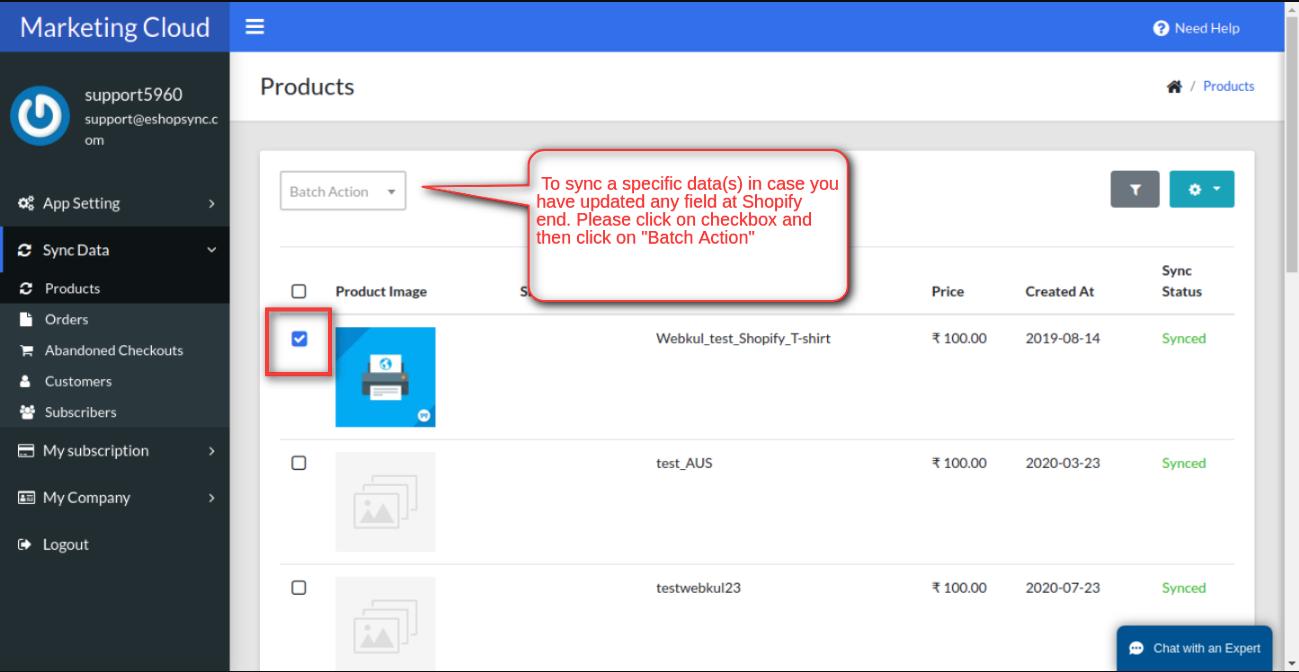1299x672 pixels.
Task: Click the Product Image column header
Action: pos(381,292)
